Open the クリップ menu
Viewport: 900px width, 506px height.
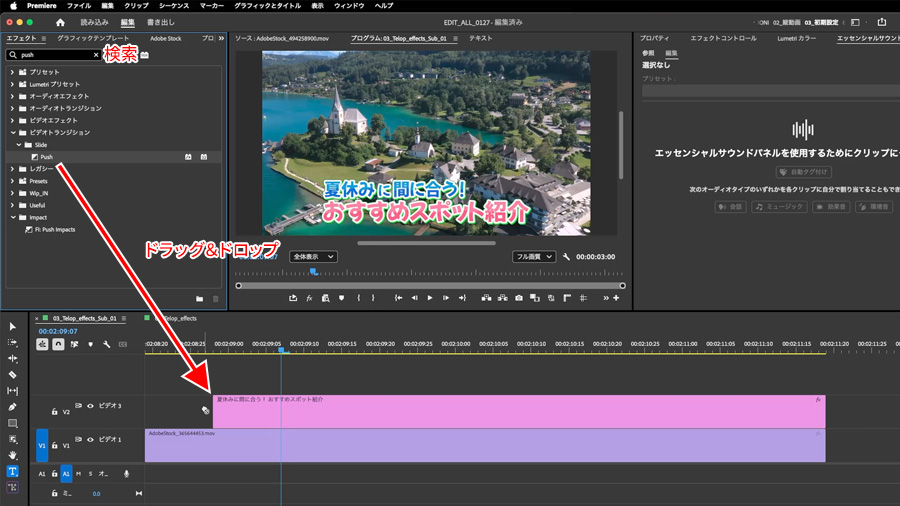[136, 6]
